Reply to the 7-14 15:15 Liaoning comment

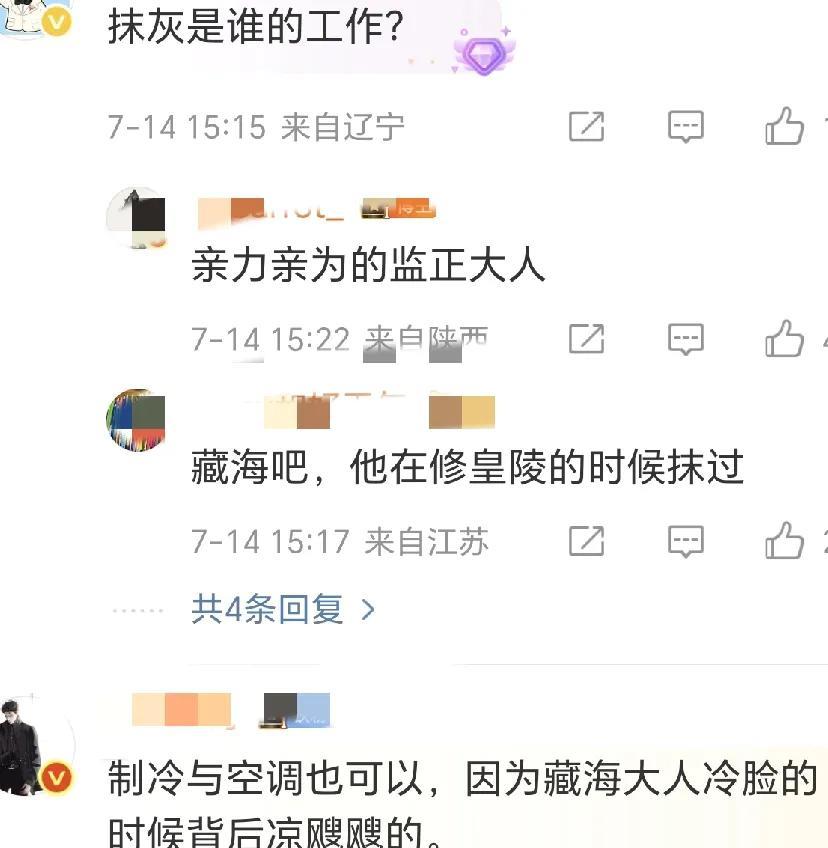pos(685,127)
